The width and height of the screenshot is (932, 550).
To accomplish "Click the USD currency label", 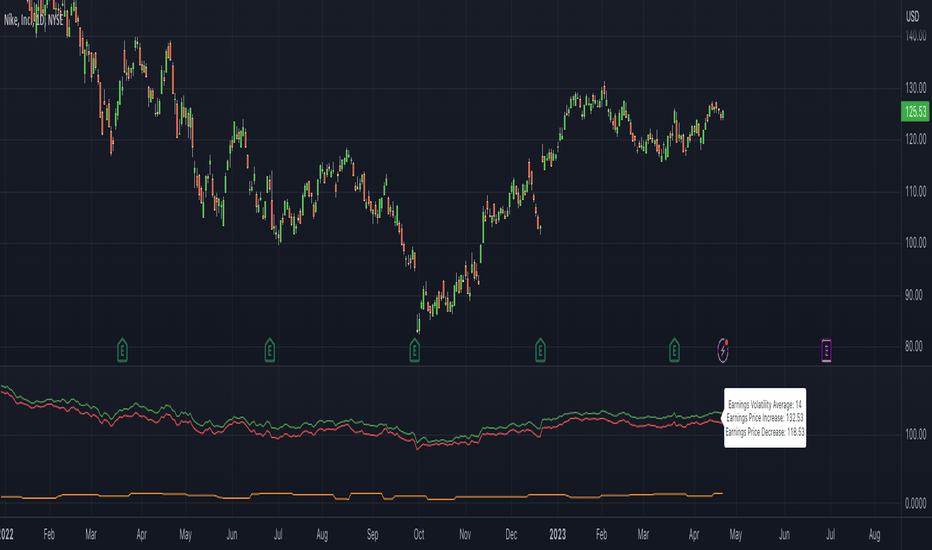I will point(912,17).
